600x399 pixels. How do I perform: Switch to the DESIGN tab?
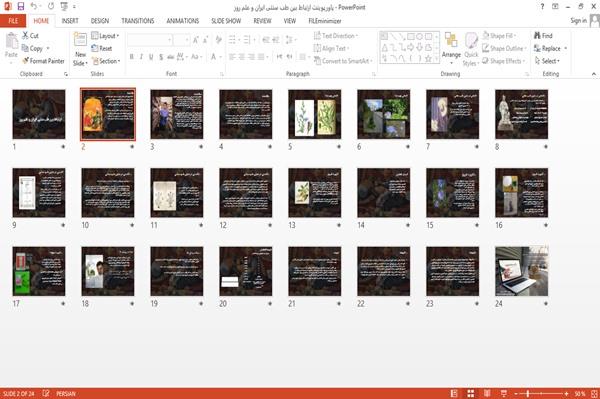click(99, 21)
